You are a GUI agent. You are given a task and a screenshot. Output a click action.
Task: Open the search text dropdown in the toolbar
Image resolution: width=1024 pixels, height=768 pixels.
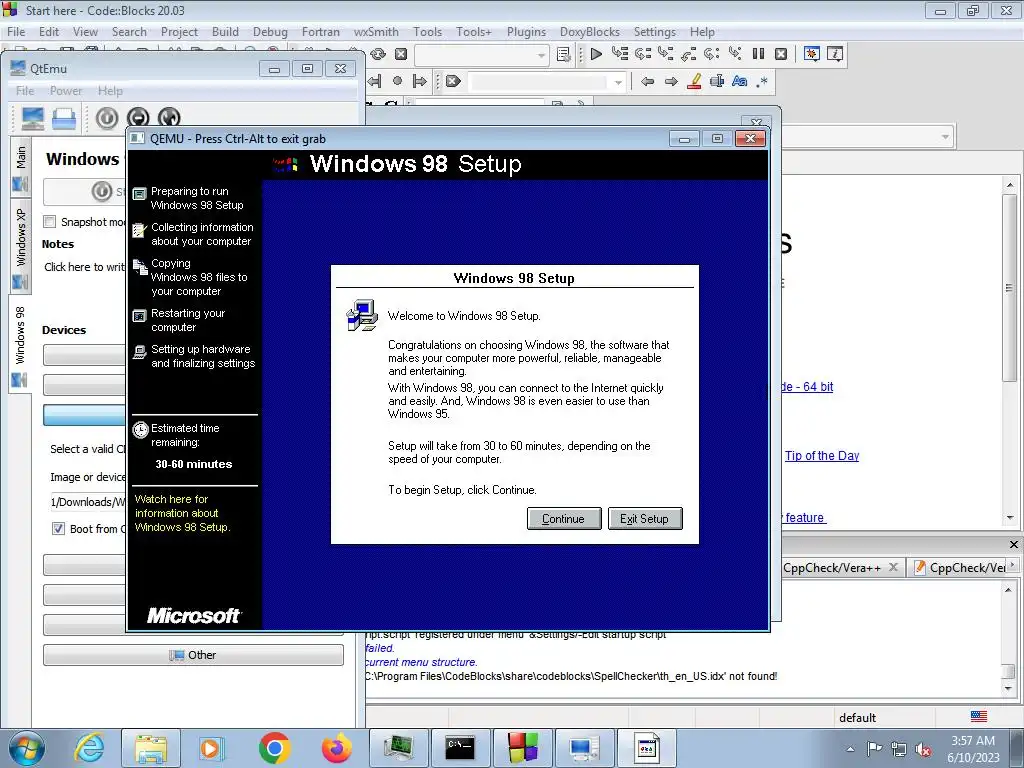[618, 82]
